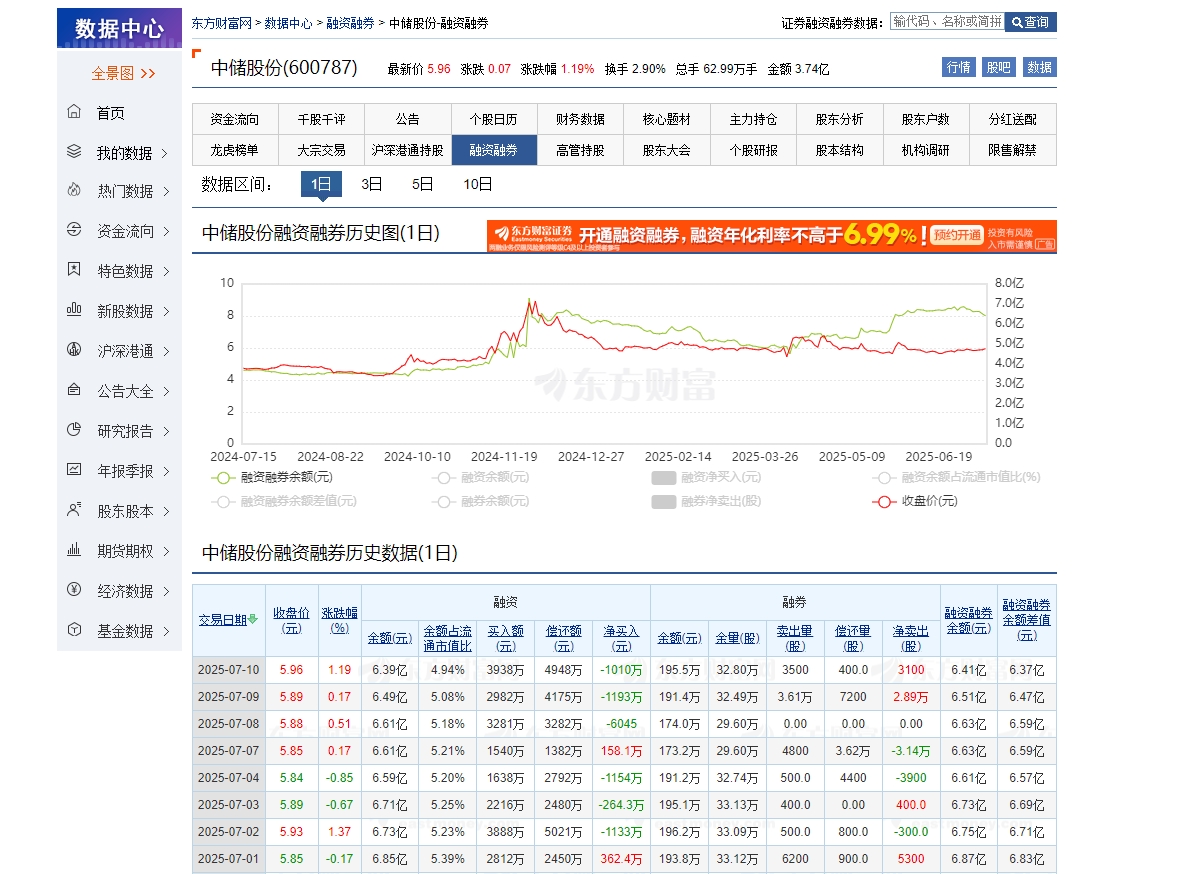Click the histogram icon beside 期货期权
Image resolution: width=1201 pixels, height=874 pixels.
click(74, 550)
